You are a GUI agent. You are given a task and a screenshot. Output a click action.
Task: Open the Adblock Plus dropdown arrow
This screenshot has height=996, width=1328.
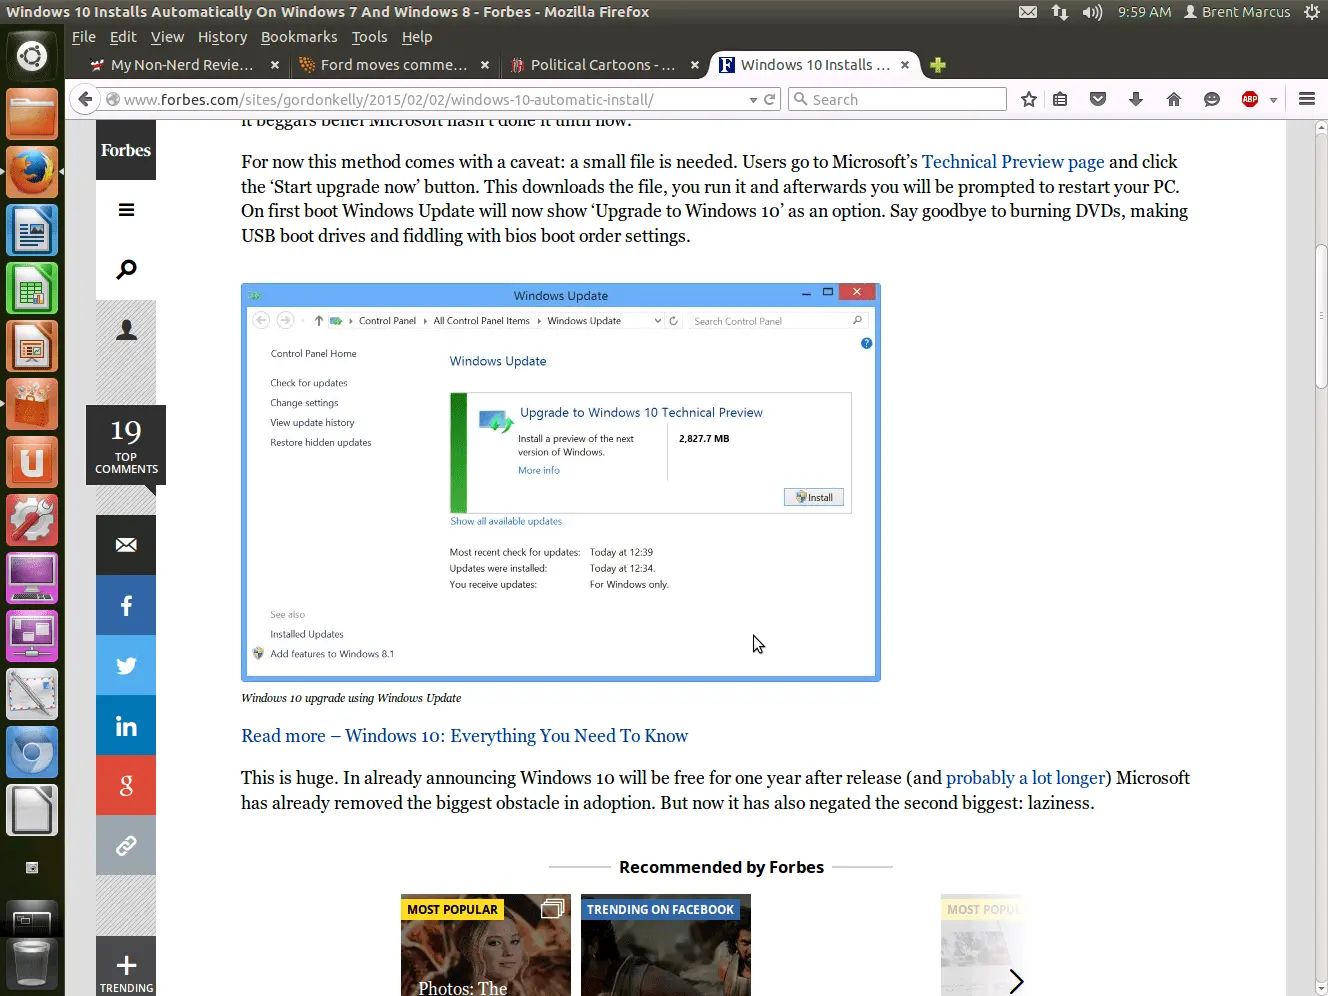(x=1273, y=100)
